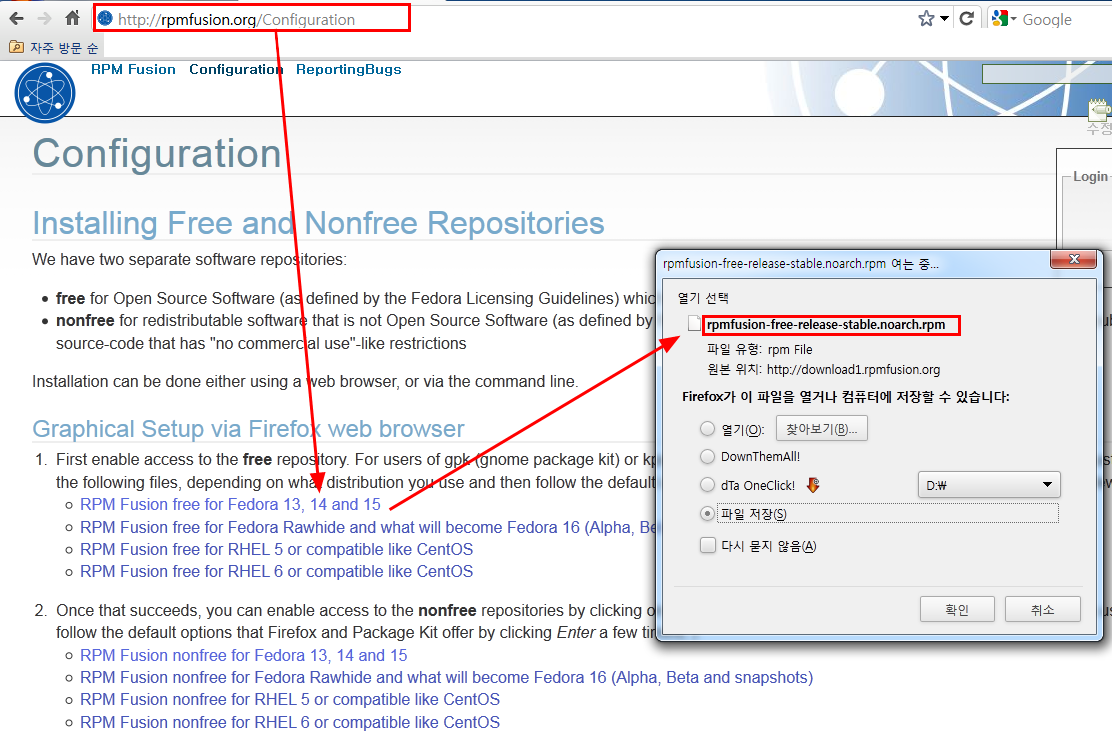
Task: Click the Login panel label
Action: (x=1090, y=176)
